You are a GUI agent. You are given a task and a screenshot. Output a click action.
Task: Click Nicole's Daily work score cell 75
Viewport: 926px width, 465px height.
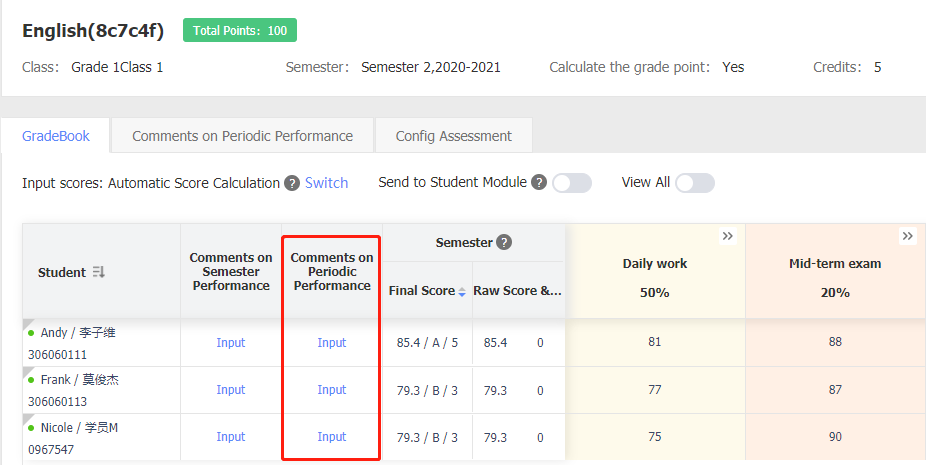(x=655, y=437)
